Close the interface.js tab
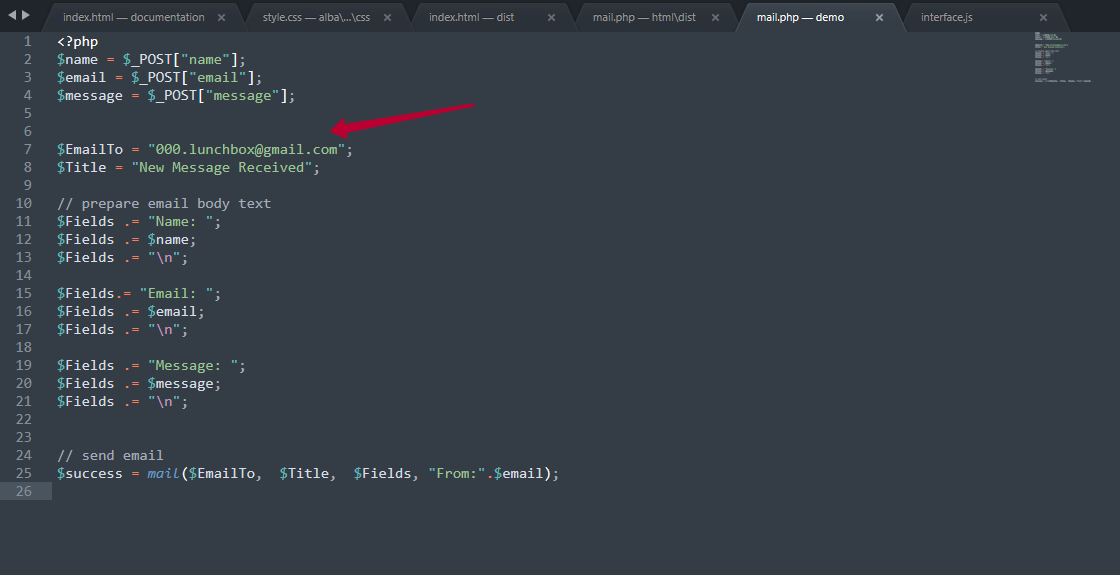1120x575 pixels. 1044,18
